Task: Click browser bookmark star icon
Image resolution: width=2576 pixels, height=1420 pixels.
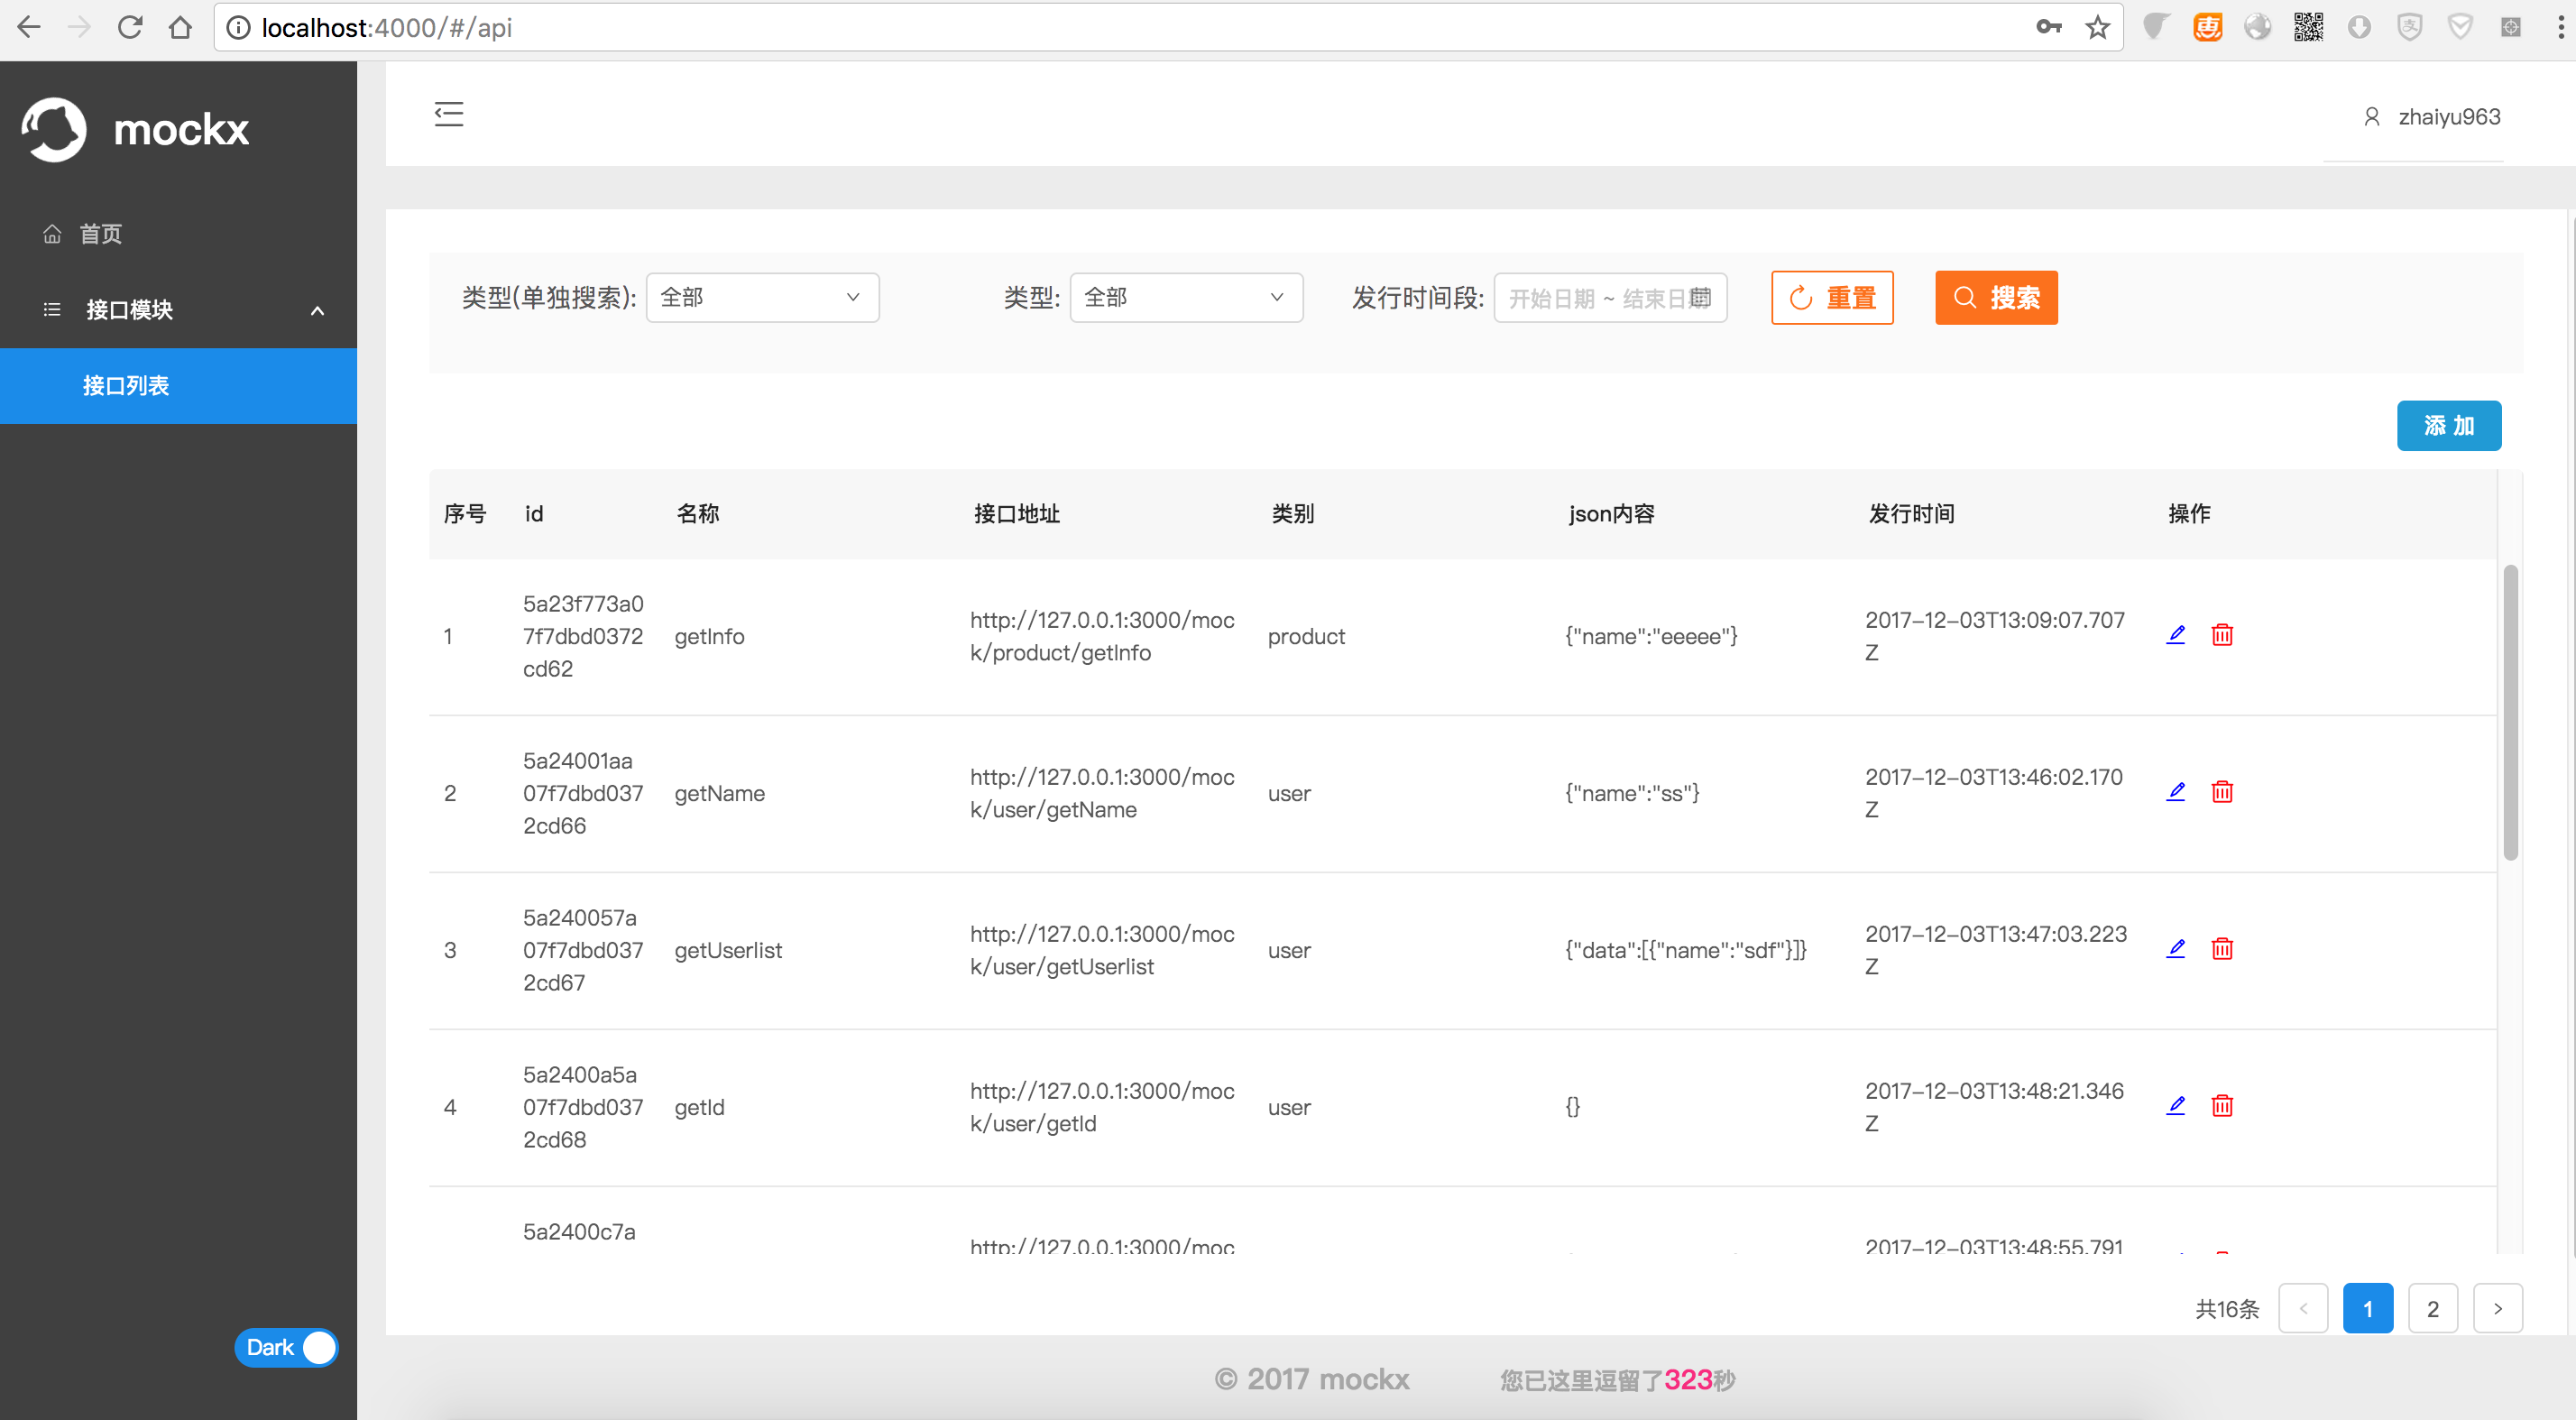Action: [x=2097, y=27]
